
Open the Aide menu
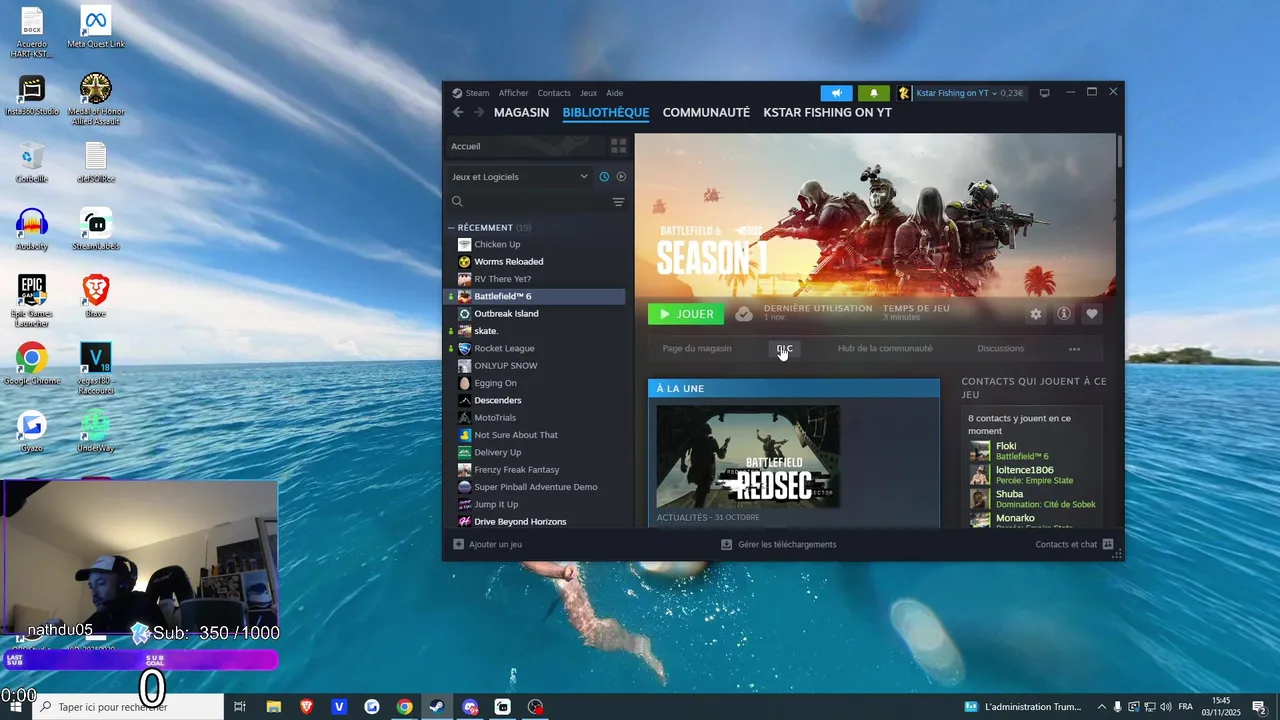point(614,93)
